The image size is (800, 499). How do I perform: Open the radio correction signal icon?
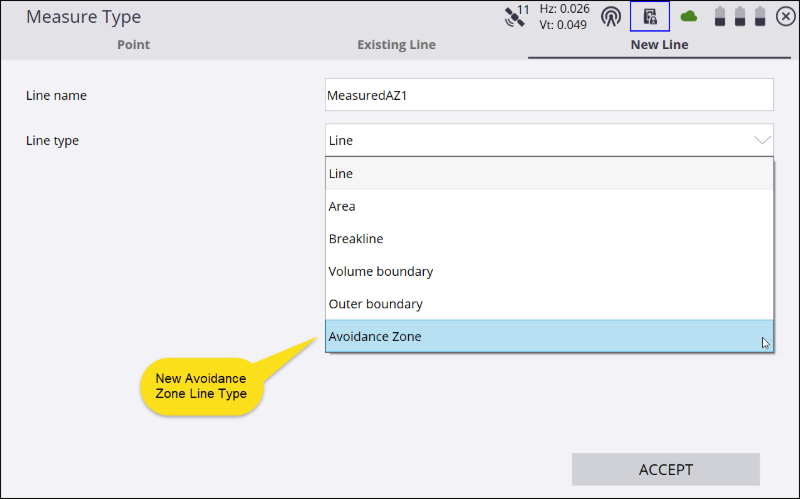pyautogui.click(x=611, y=16)
